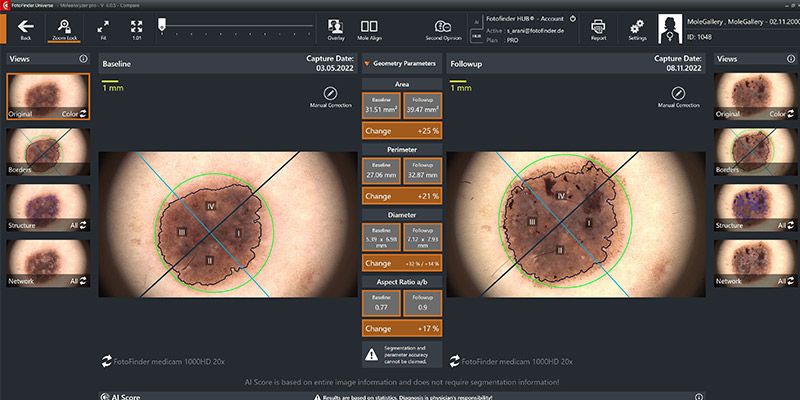Toggle the Zoom Lock tool
The height and width of the screenshot is (400, 800).
tap(65, 24)
